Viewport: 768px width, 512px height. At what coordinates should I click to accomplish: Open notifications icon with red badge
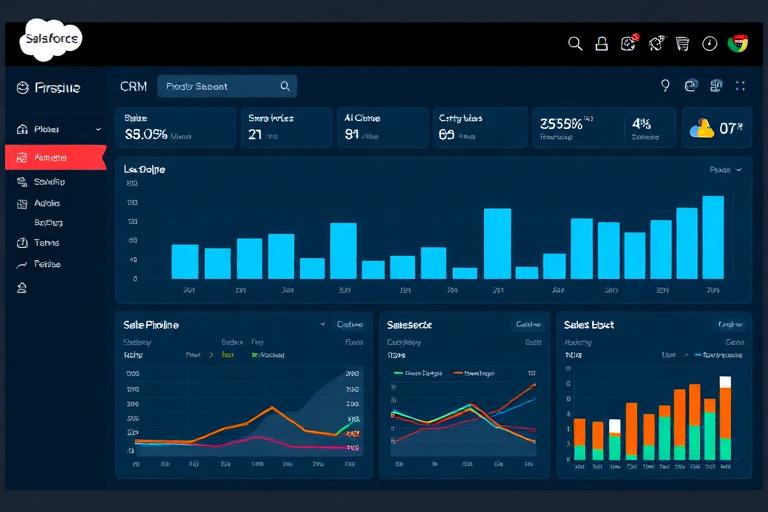629,43
